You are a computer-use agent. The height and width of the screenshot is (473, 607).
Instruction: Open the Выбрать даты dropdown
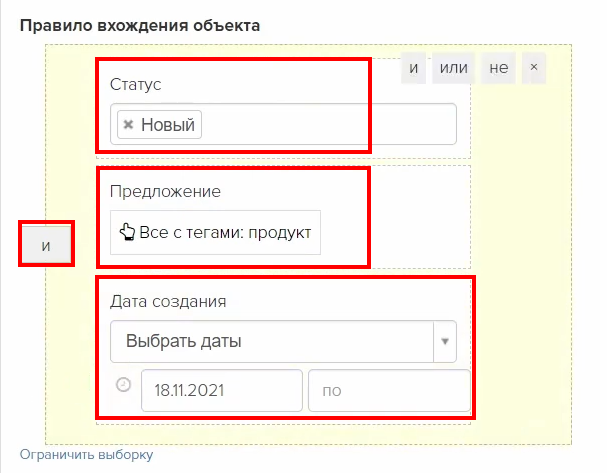tap(270, 341)
